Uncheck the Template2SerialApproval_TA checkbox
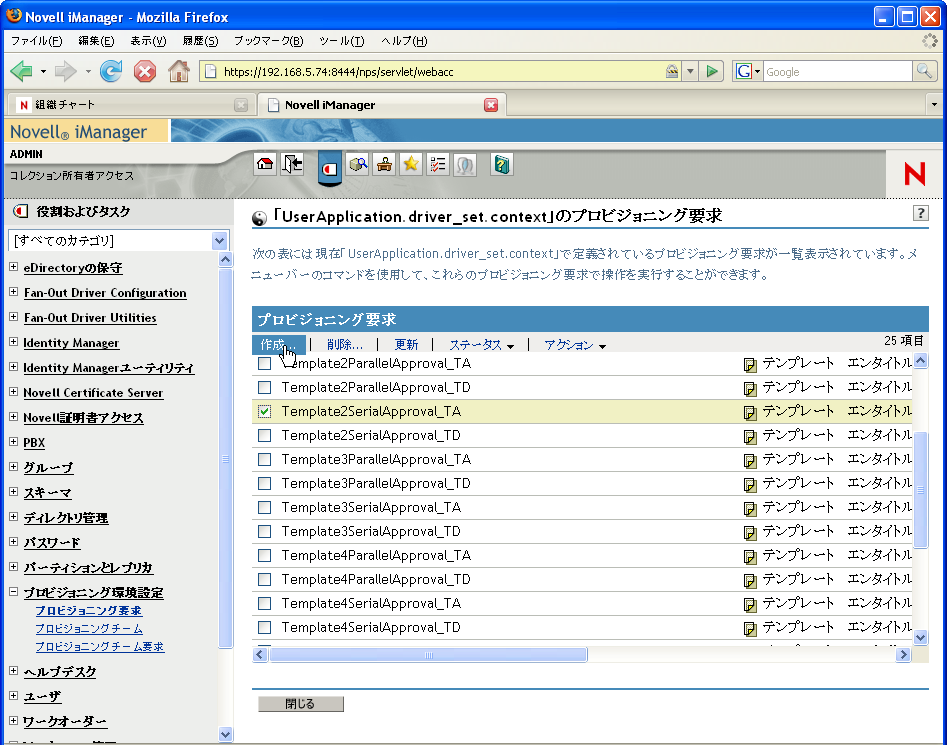This screenshot has height=745, width=947. 265,412
